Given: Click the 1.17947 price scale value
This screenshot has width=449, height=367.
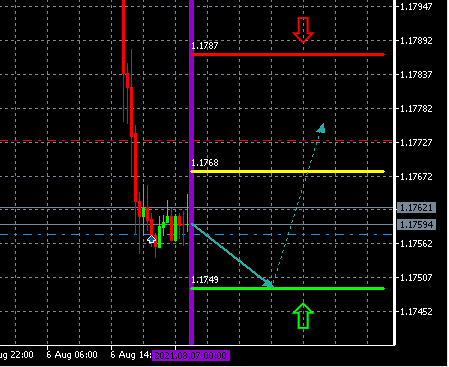Looking at the screenshot, I should coord(416,6).
